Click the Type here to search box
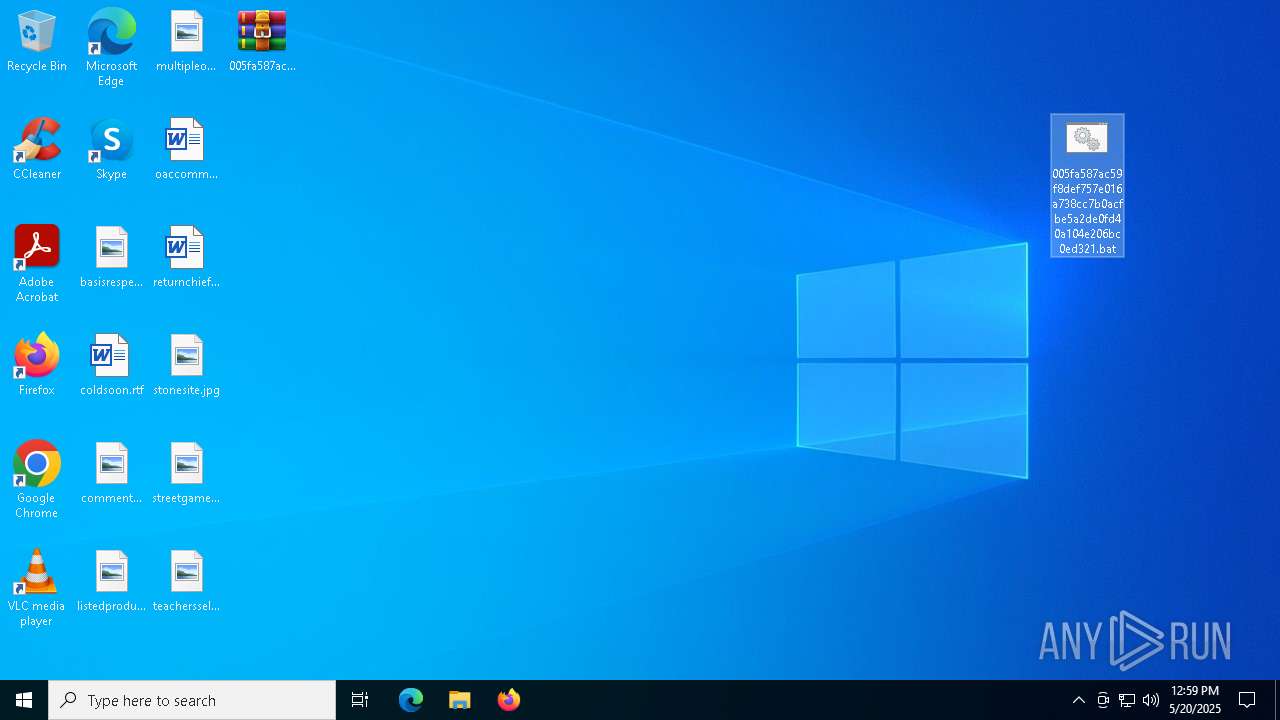 point(192,700)
